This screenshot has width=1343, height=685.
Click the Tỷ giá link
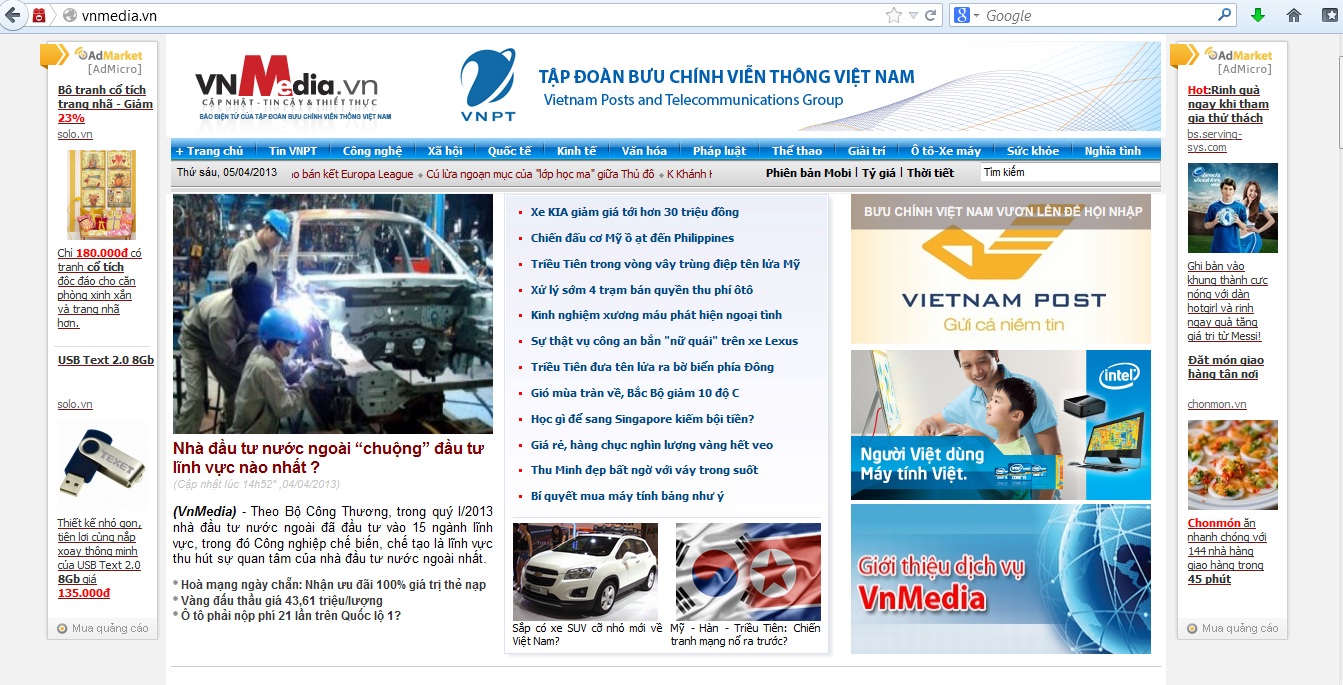pyautogui.click(x=879, y=173)
